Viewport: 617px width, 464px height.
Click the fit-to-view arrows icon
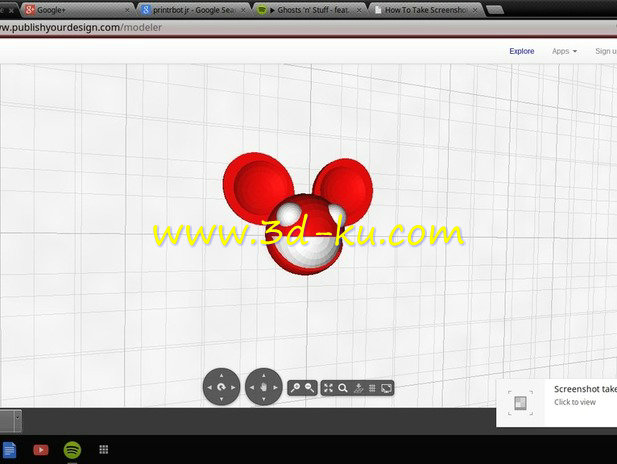pyautogui.click(x=328, y=388)
